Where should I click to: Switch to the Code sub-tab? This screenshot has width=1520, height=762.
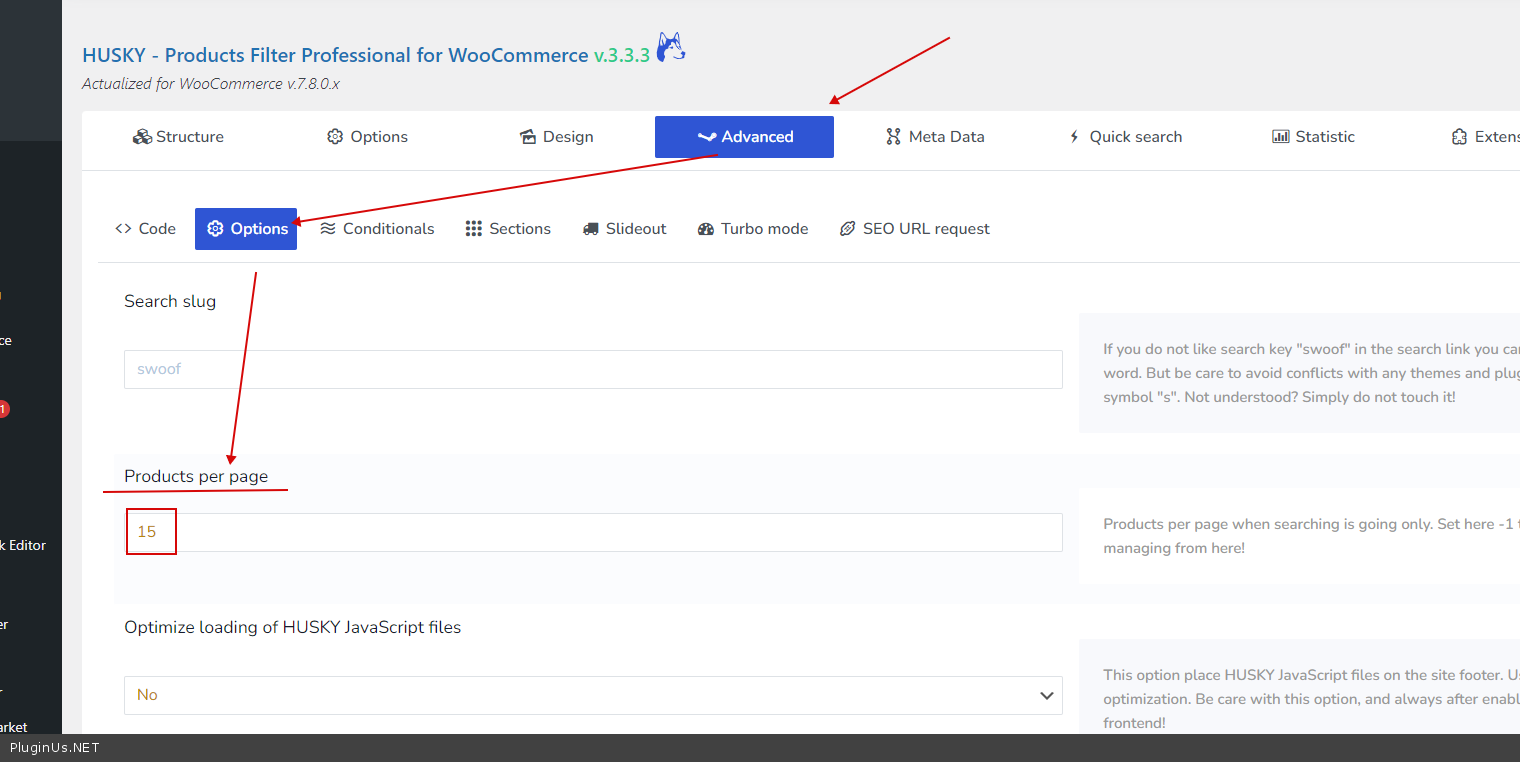tap(146, 229)
